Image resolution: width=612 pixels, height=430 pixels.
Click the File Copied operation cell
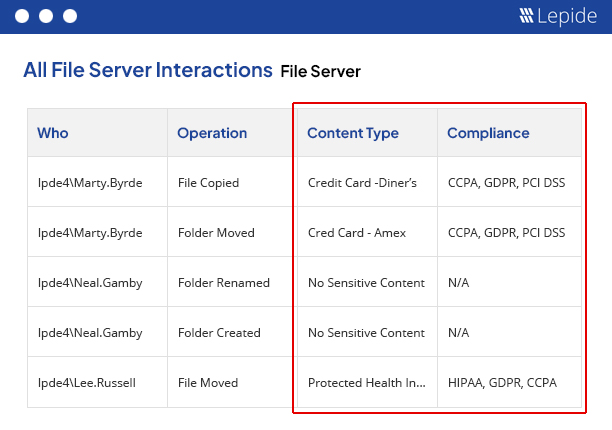pos(208,183)
